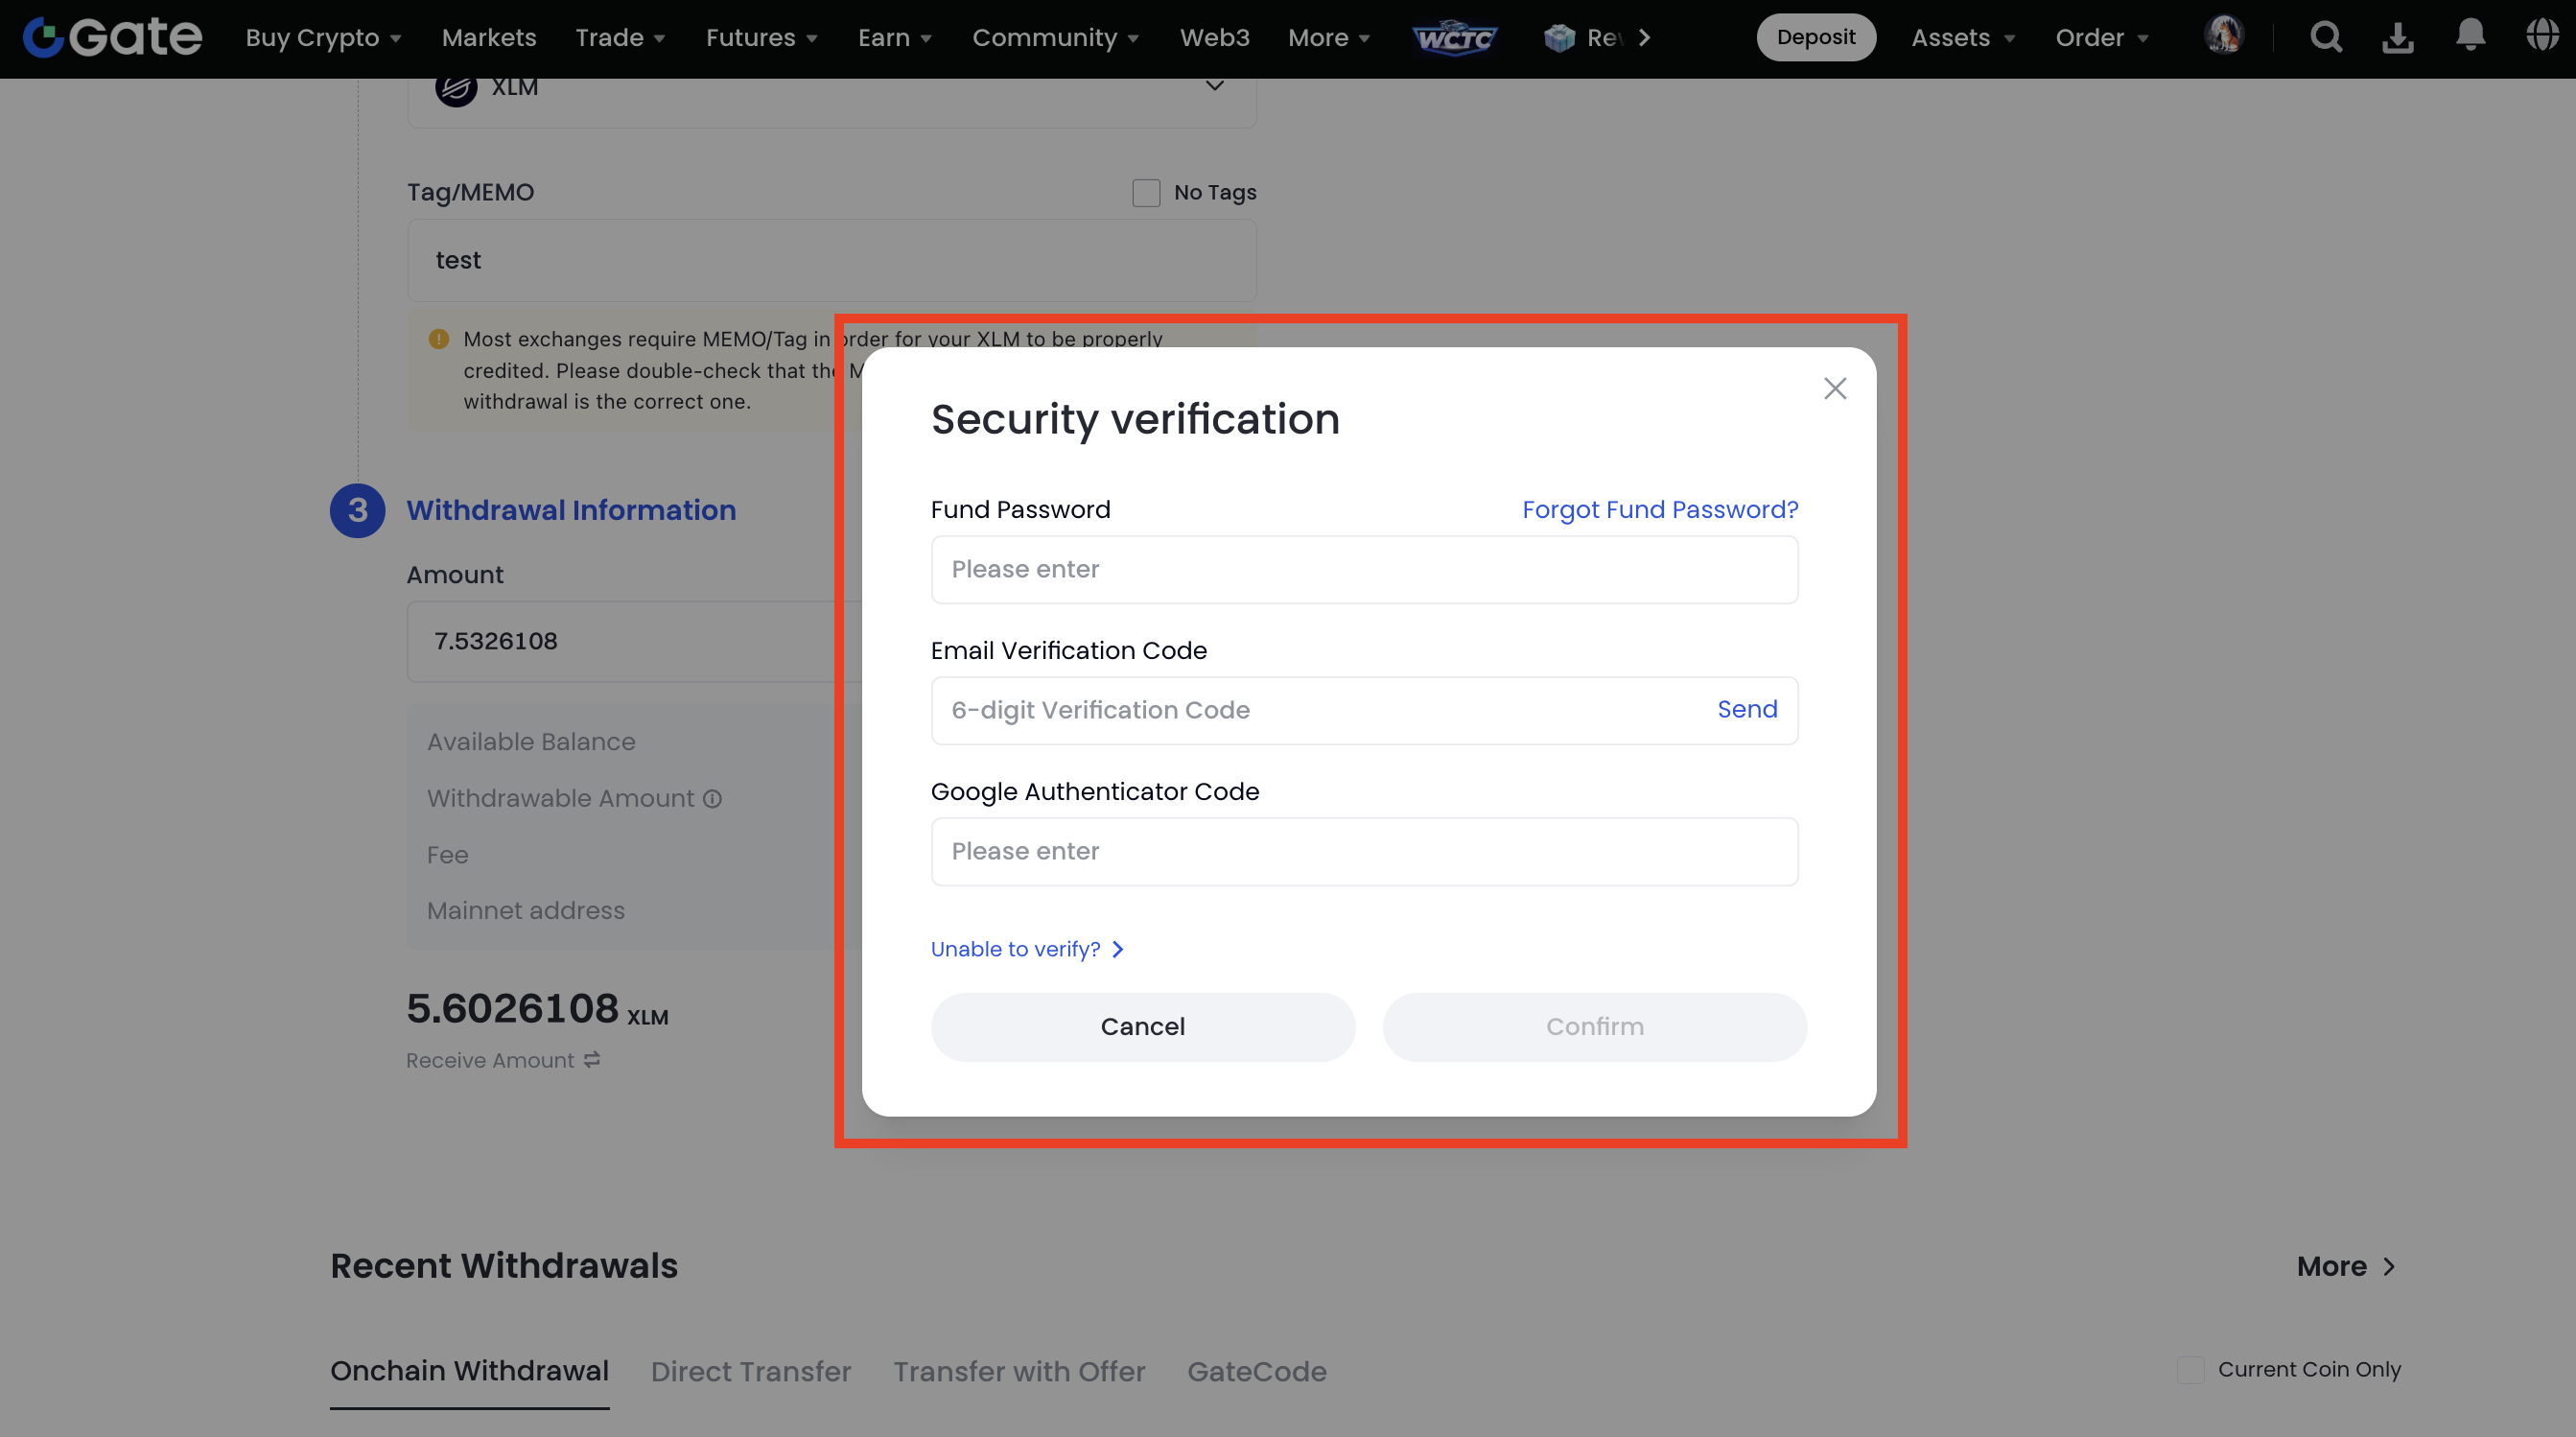The height and width of the screenshot is (1437, 2576).
Task: Close the Security verification dialog
Action: (1834, 388)
